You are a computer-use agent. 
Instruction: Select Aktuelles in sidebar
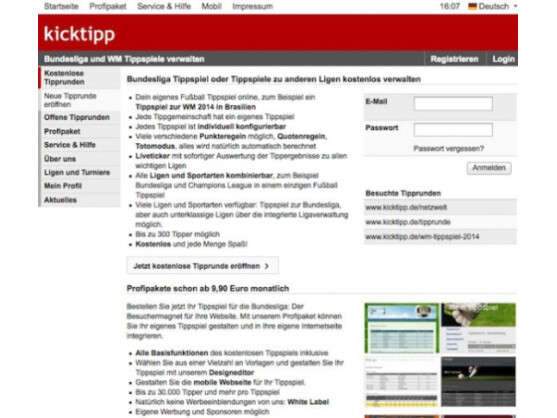[80, 200]
